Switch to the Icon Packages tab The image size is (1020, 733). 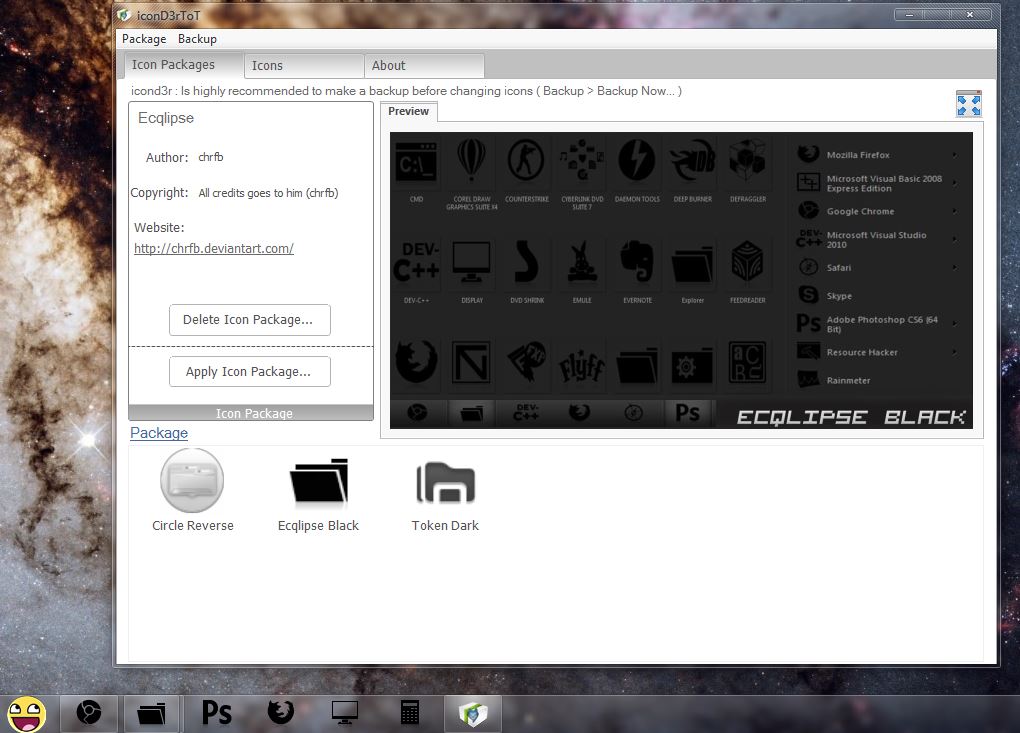click(183, 65)
